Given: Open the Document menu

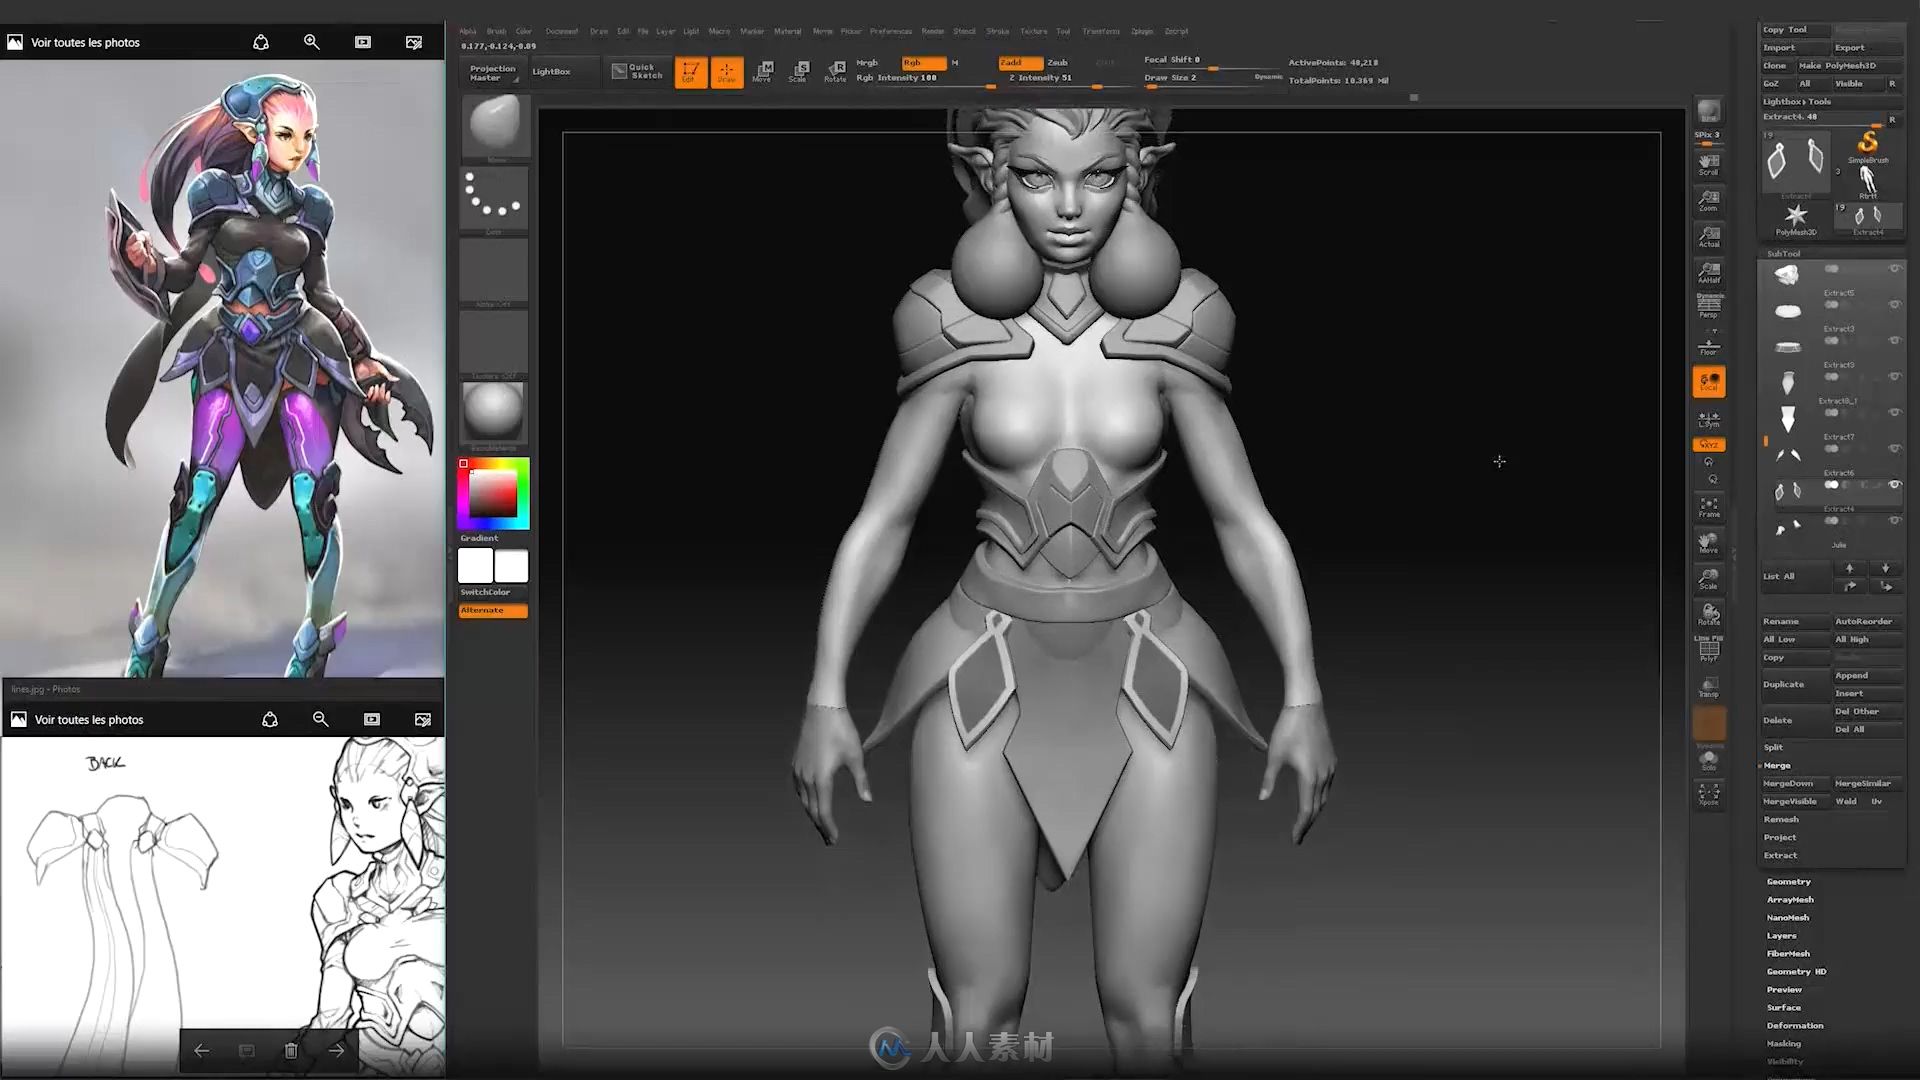Looking at the screenshot, I should tap(561, 31).
